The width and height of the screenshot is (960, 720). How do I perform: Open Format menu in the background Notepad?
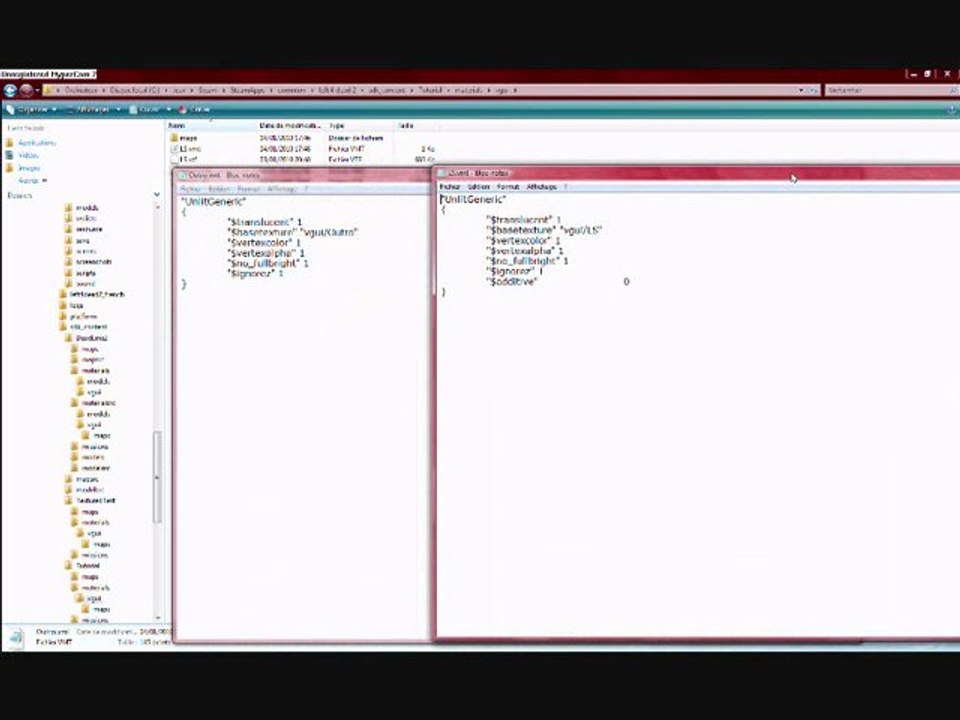[249, 189]
